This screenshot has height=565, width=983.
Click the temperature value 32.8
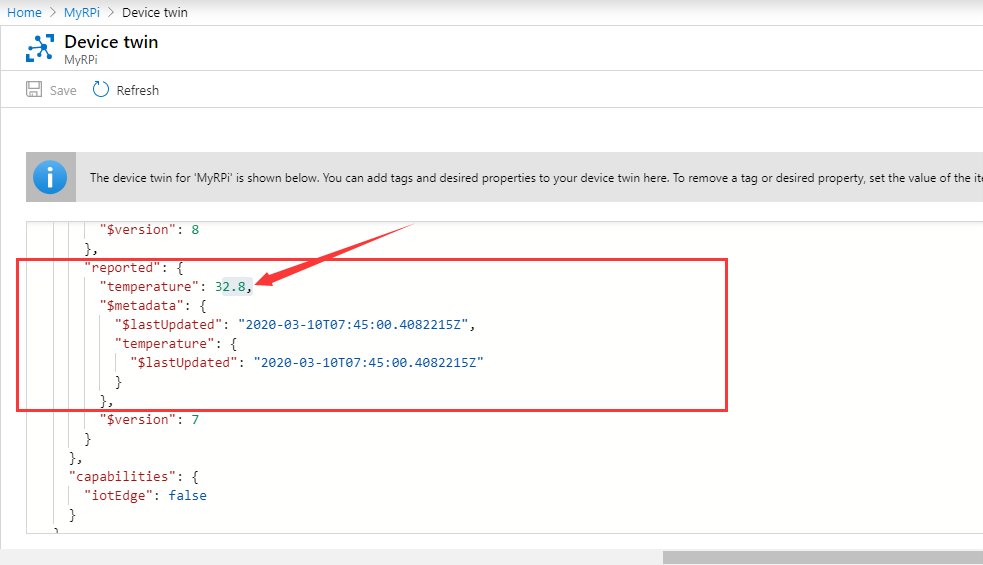tap(230, 287)
